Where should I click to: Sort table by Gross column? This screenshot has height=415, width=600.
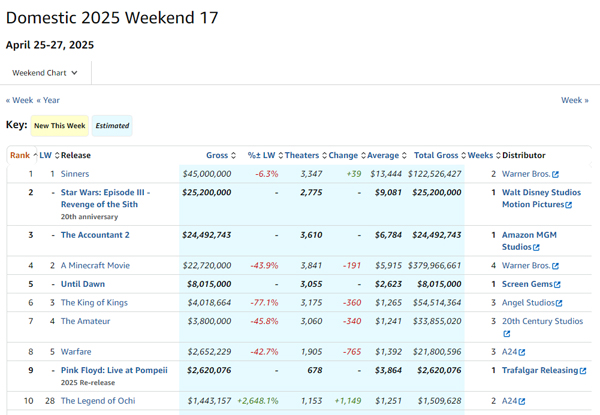pos(221,155)
